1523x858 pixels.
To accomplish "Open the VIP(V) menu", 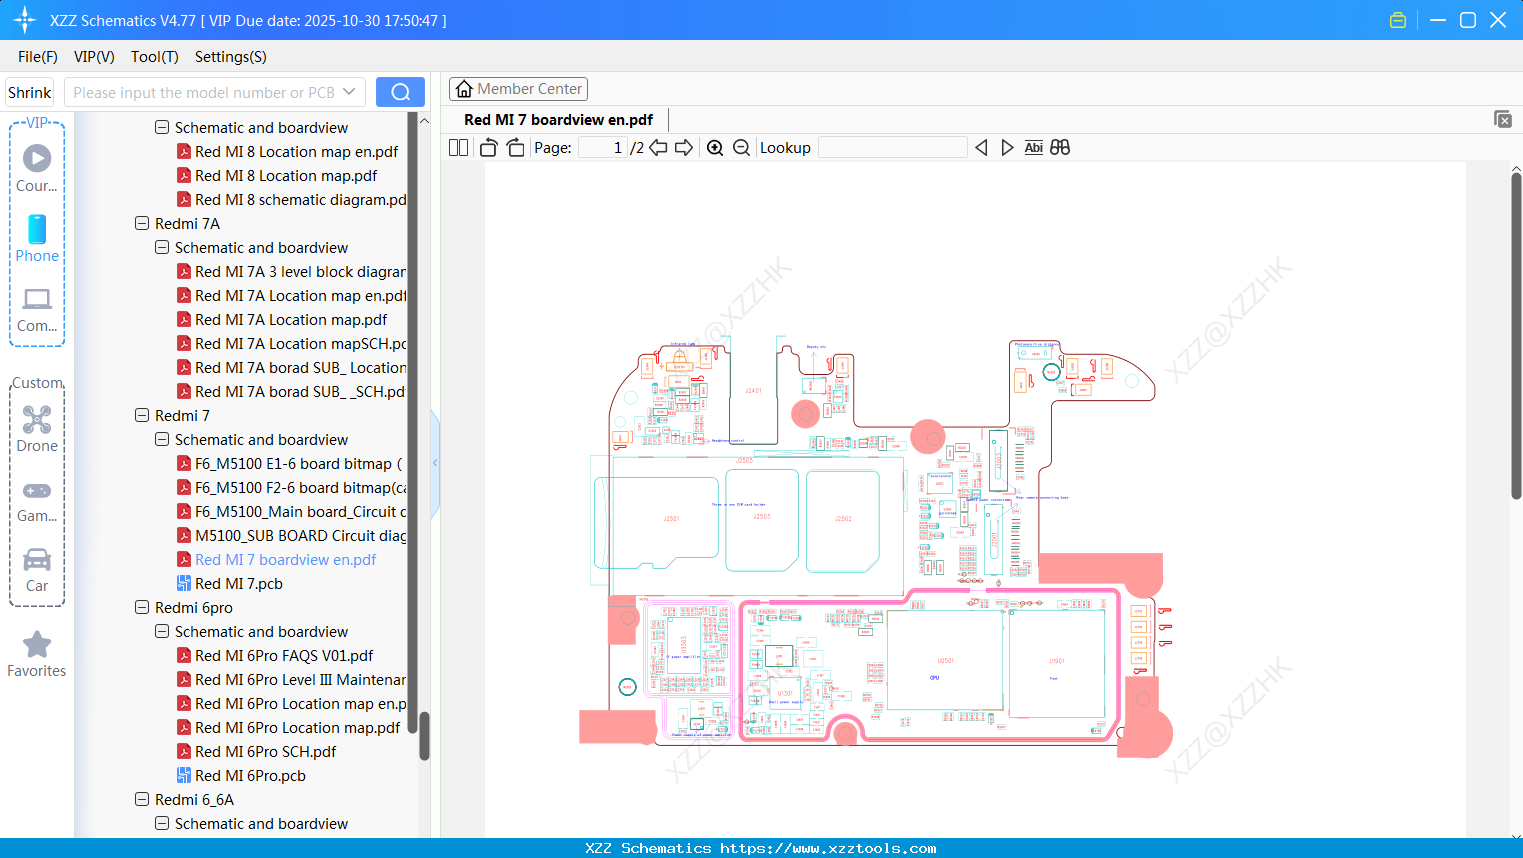I will click(94, 57).
